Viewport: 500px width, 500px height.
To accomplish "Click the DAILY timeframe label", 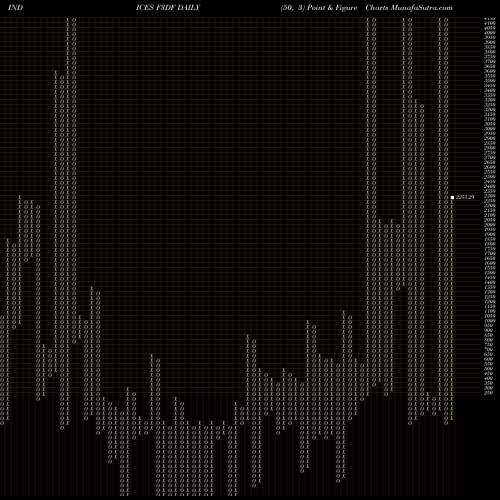I will [x=189, y=7].
